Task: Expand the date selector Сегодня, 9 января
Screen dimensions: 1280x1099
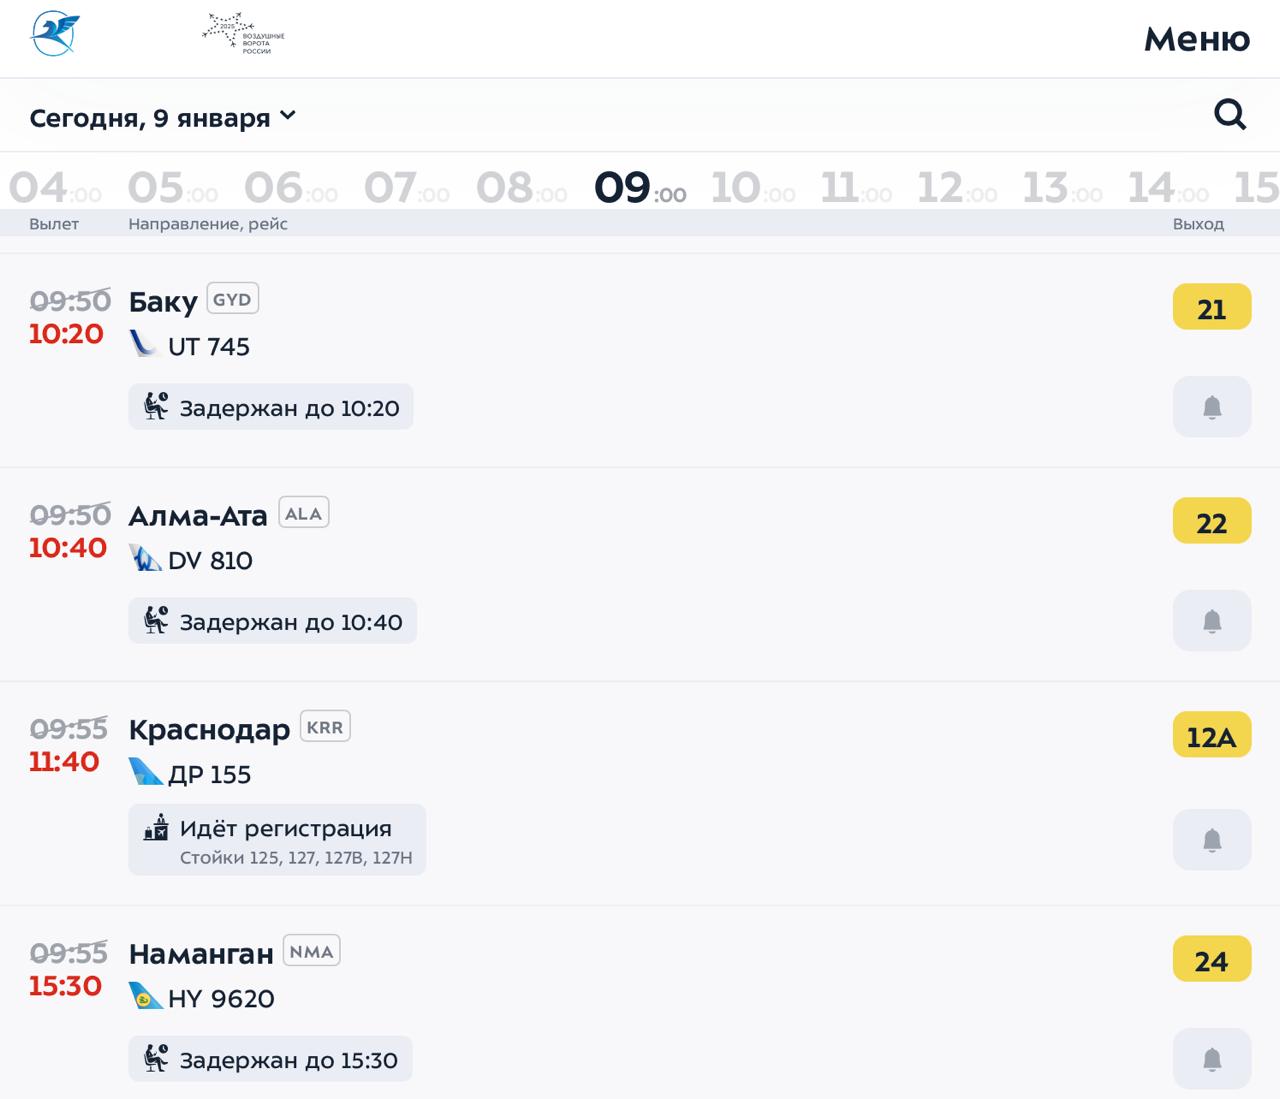Action: pyautogui.click(x=150, y=116)
